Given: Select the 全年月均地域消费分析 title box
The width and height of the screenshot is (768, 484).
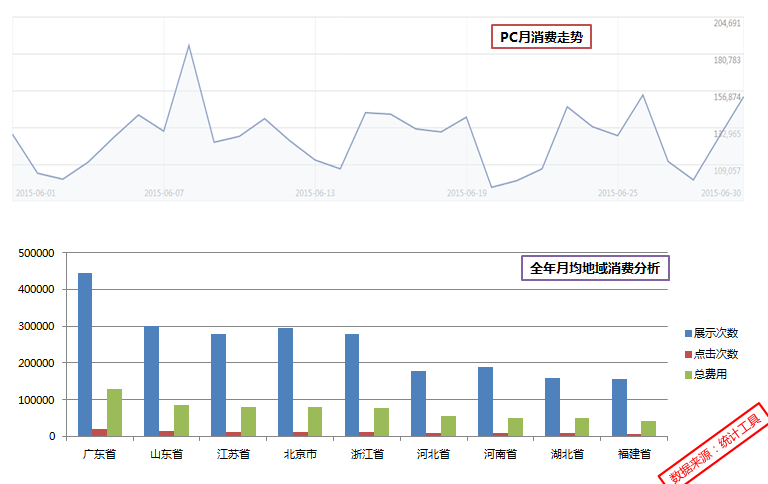Looking at the screenshot, I should pyautogui.click(x=594, y=268).
